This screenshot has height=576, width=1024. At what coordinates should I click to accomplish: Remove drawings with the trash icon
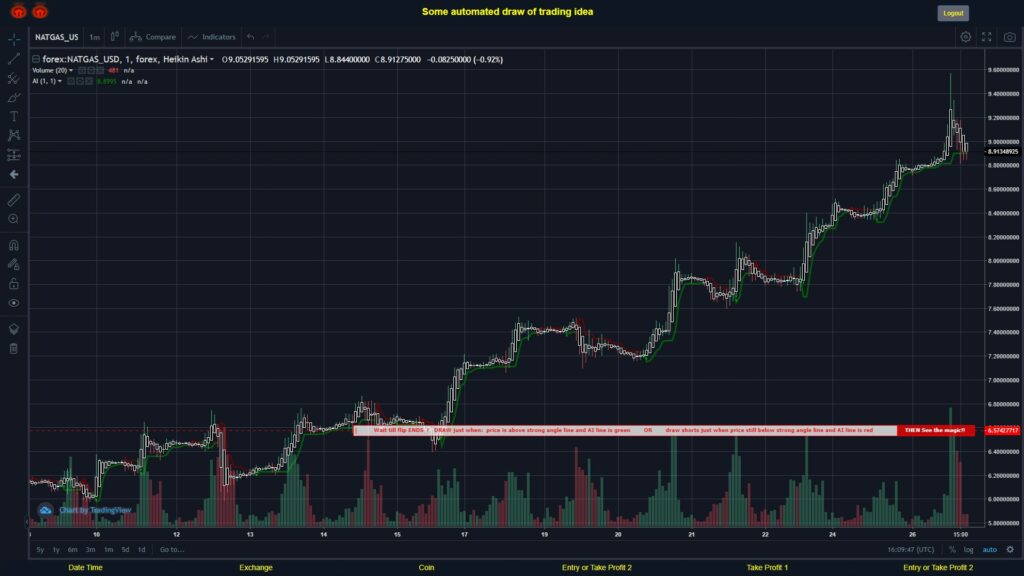(x=14, y=349)
